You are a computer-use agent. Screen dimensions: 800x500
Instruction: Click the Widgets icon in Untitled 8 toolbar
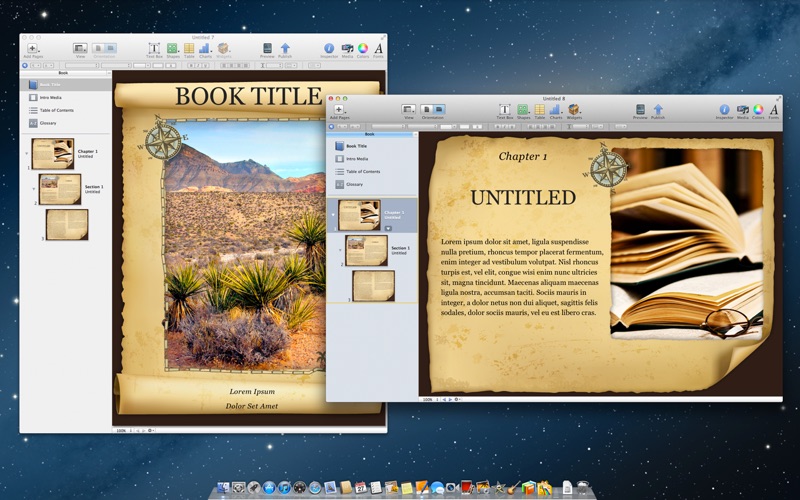[x=574, y=110]
